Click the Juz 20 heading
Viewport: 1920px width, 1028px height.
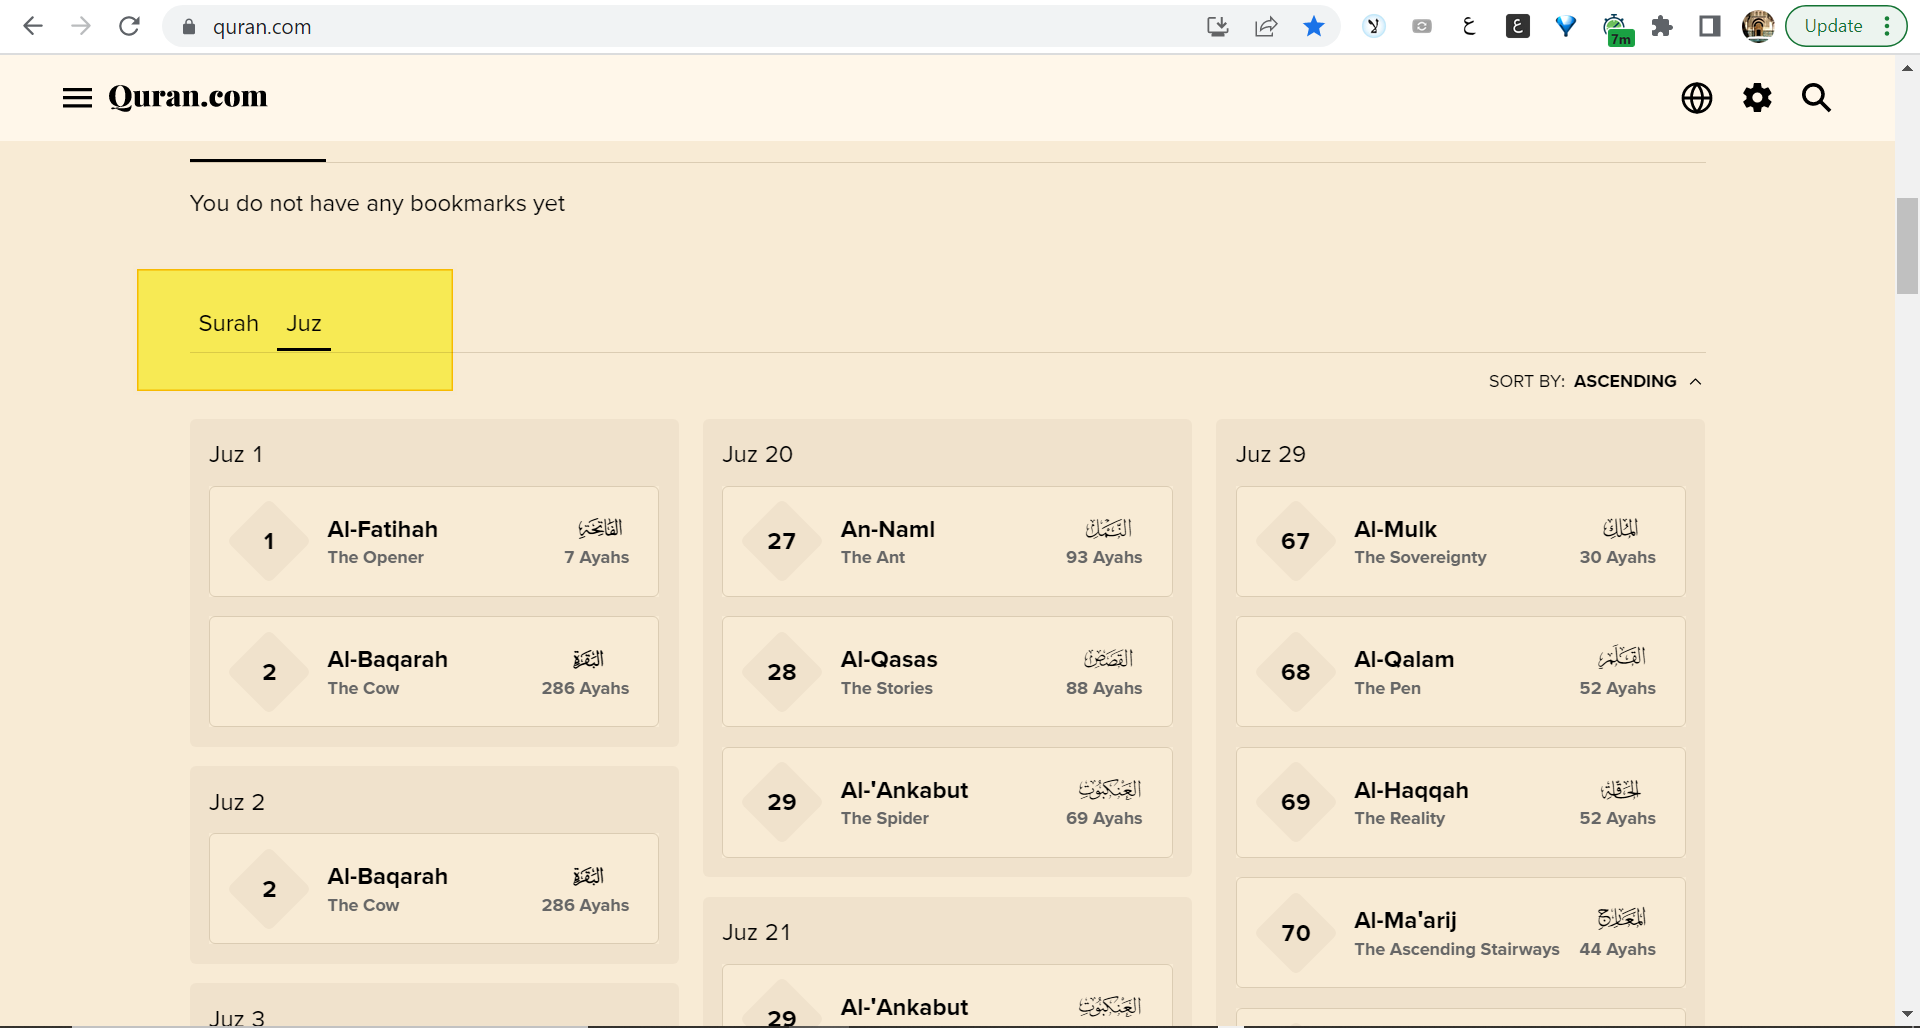757,454
